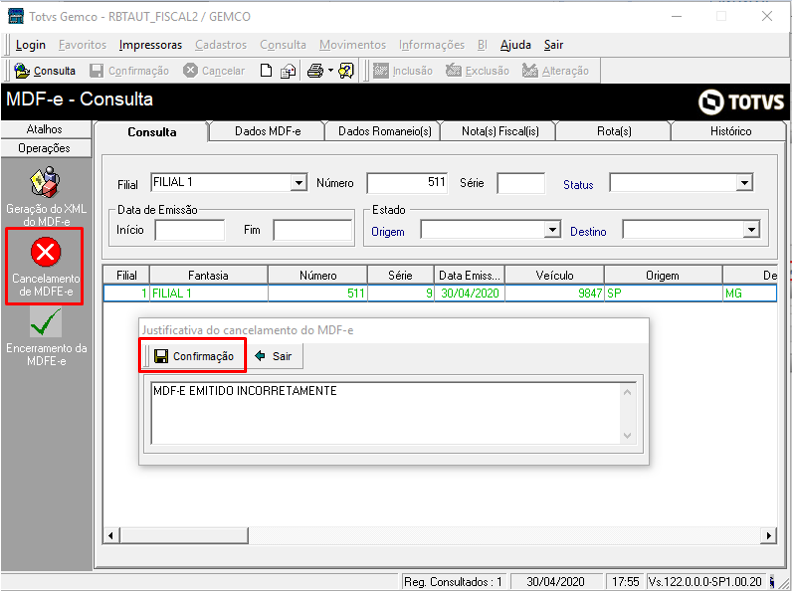Click the lock document toolbar icon

point(288,71)
